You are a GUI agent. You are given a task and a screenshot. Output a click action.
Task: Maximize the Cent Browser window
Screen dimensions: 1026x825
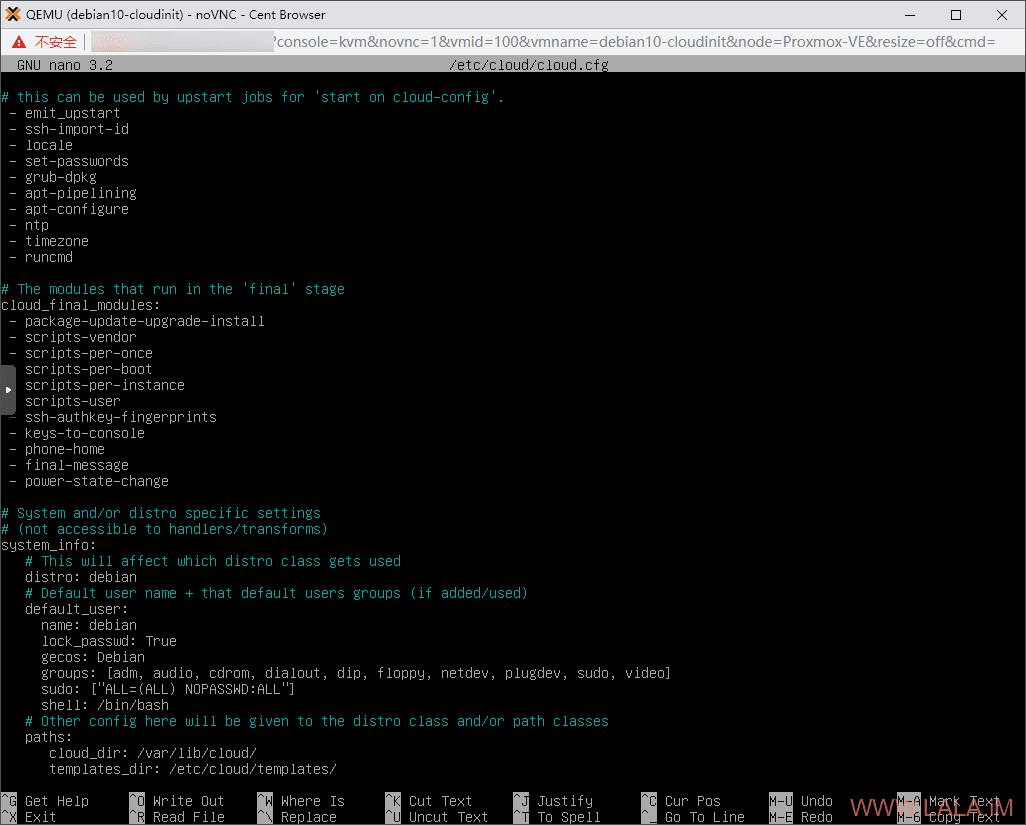[956, 14]
